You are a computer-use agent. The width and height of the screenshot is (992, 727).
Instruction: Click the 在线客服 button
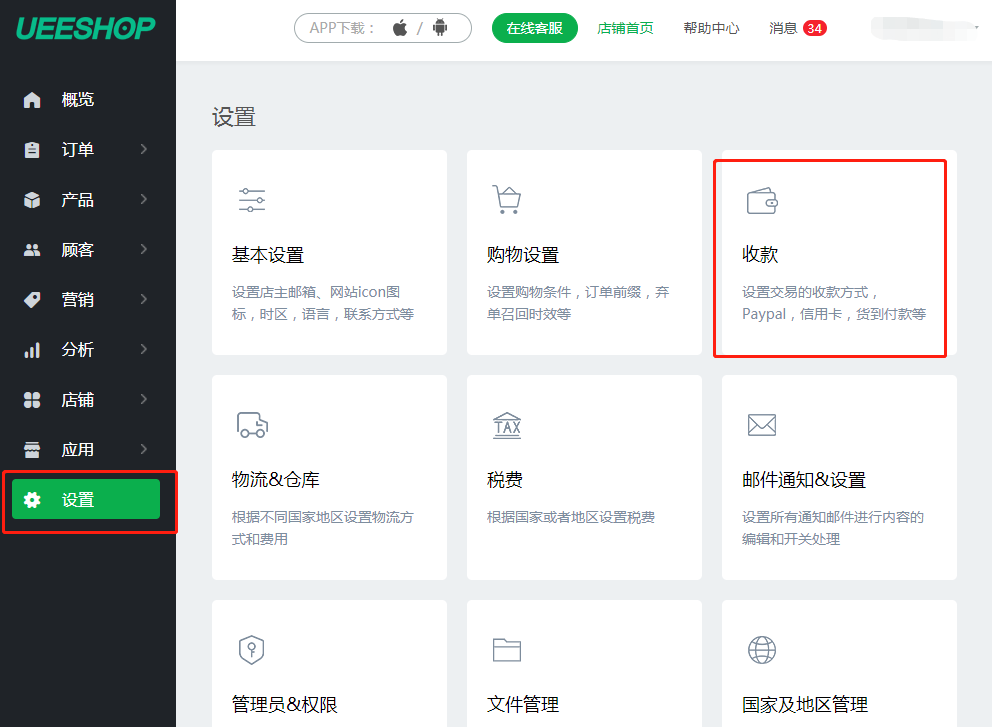pyautogui.click(x=535, y=28)
